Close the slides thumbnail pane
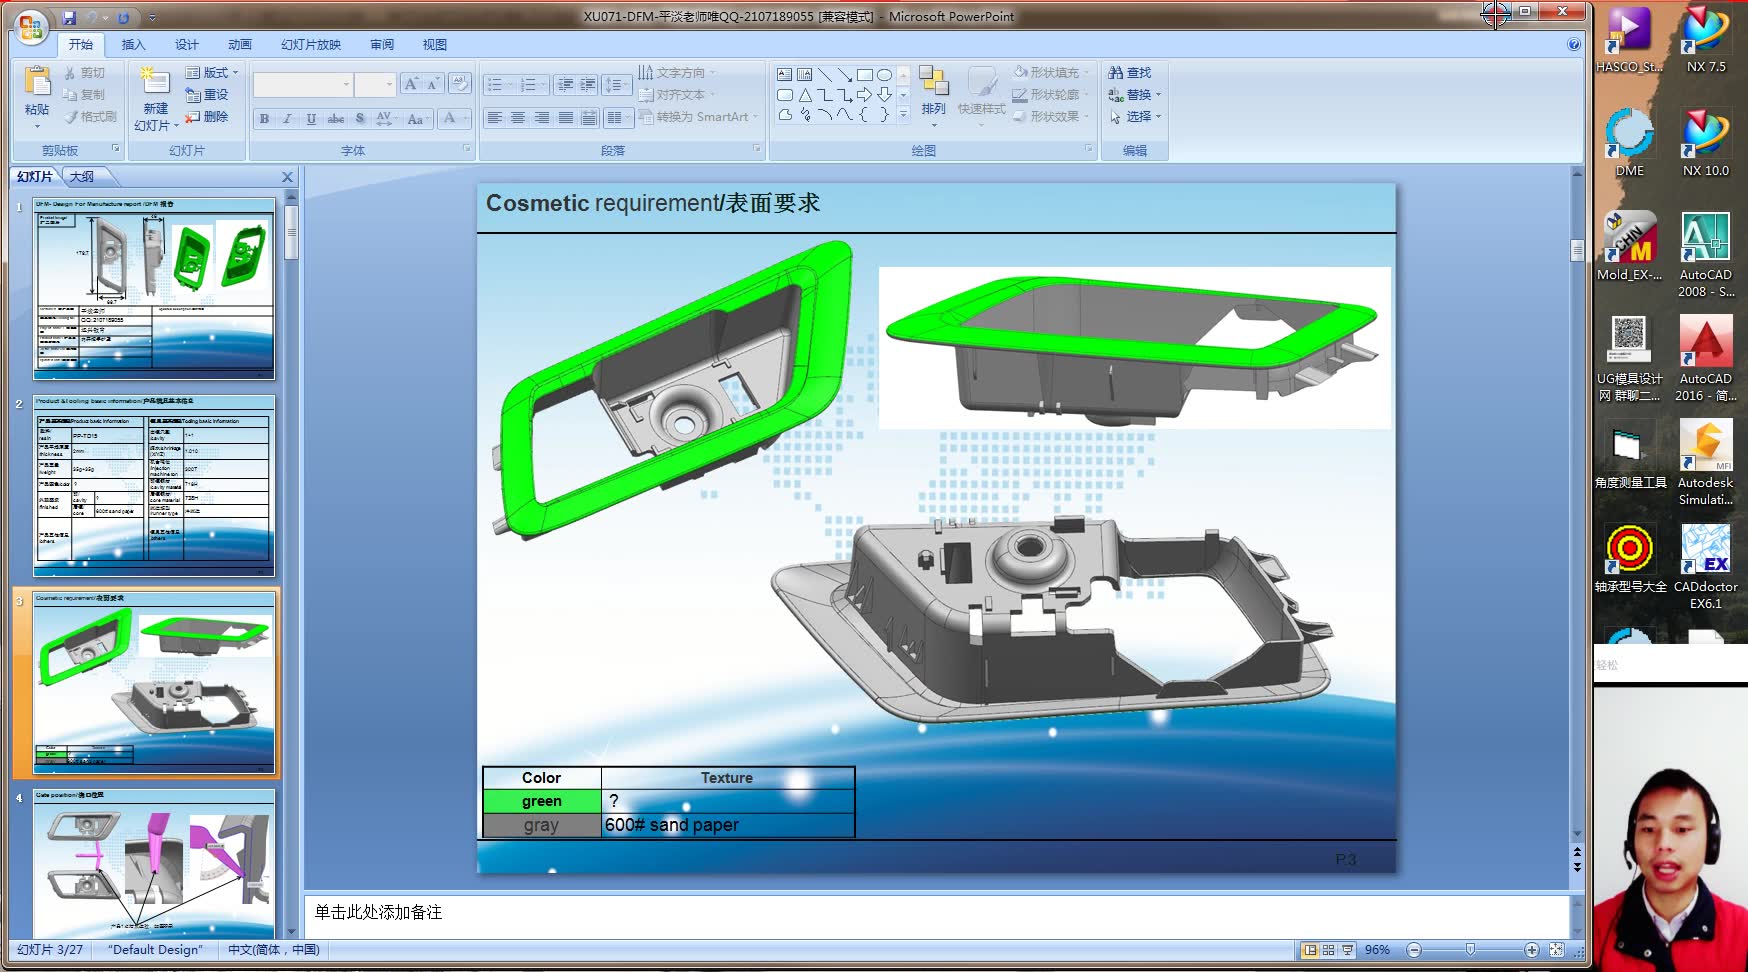 pyautogui.click(x=288, y=177)
